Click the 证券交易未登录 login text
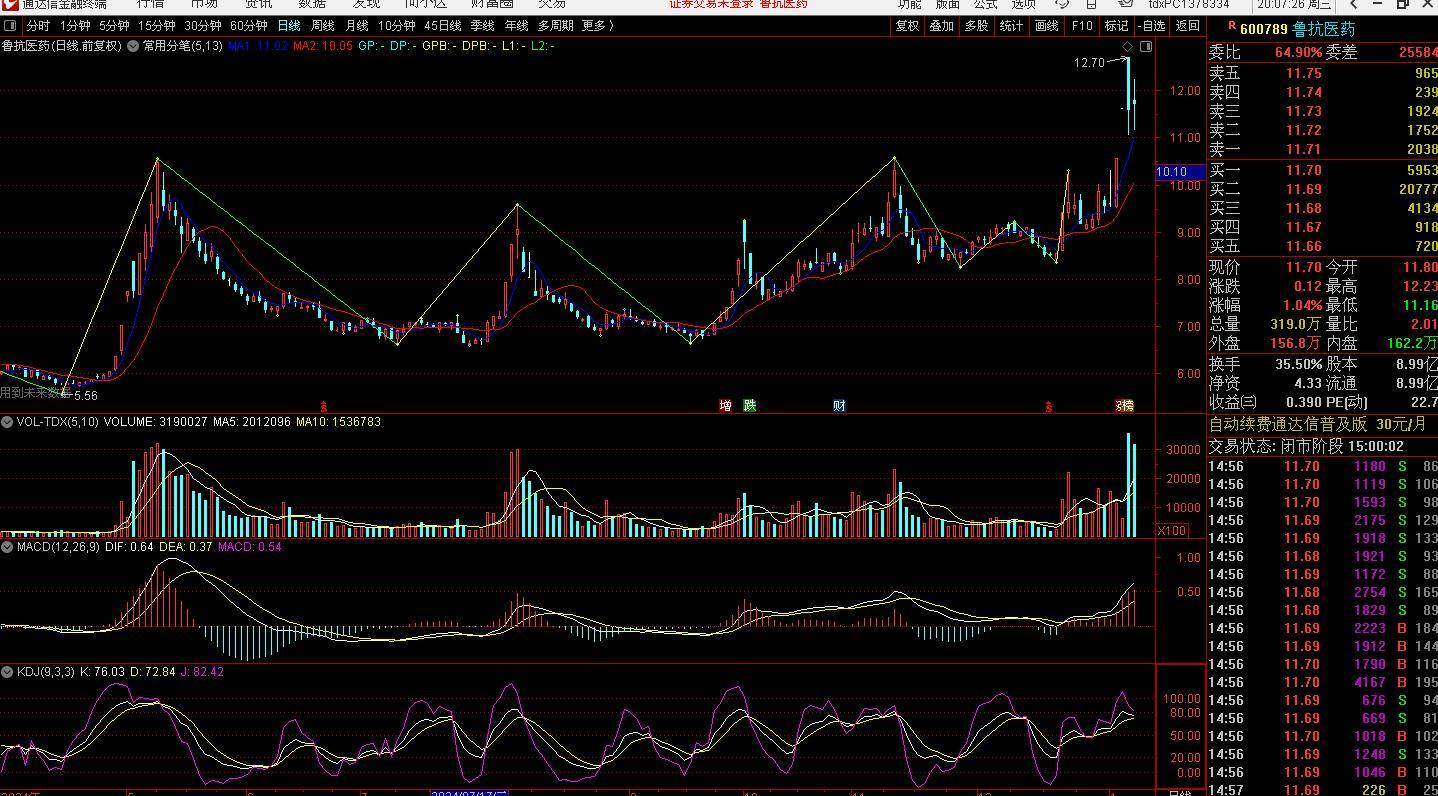The image size is (1438, 796). (710, 5)
